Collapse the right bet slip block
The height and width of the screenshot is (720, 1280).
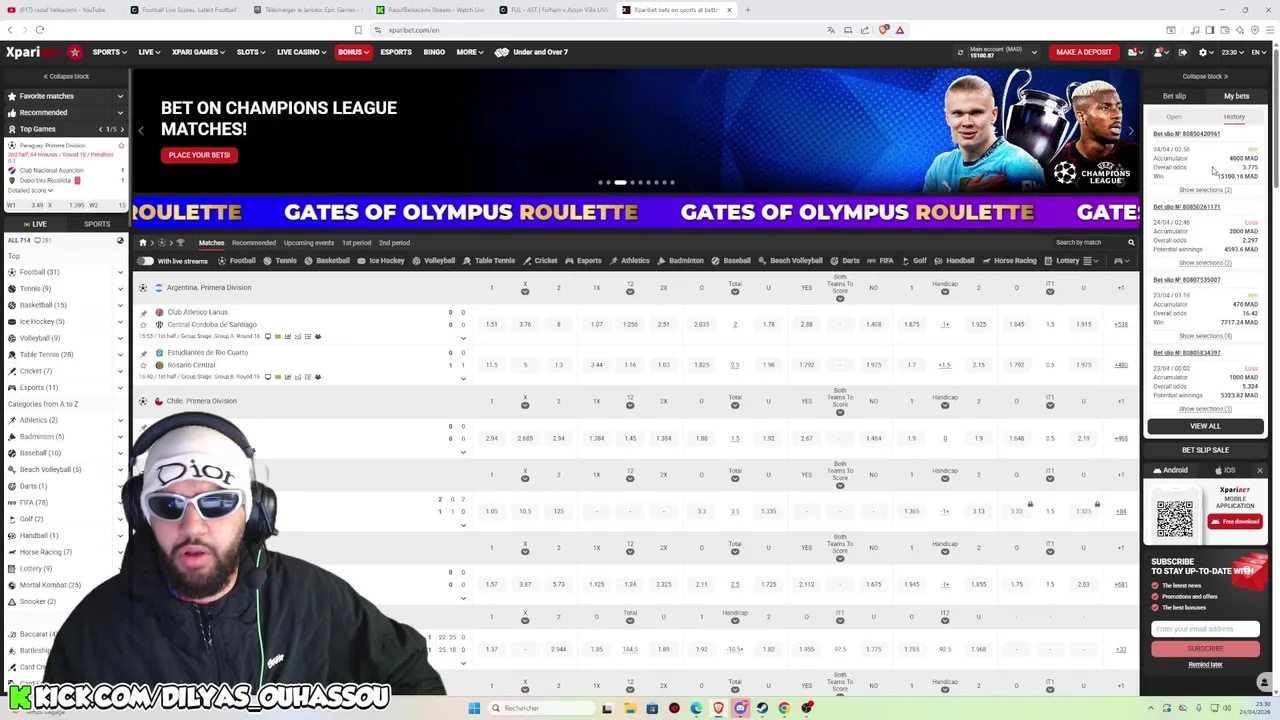pos(1205,76)
